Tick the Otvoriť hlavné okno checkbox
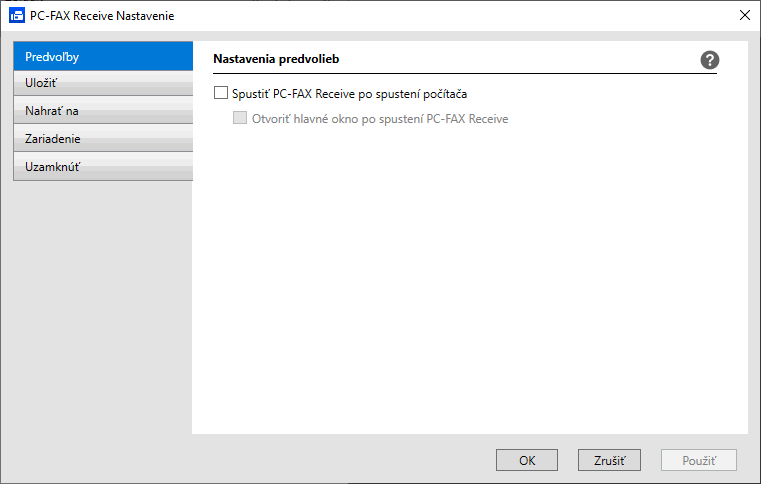 point(240,117)
